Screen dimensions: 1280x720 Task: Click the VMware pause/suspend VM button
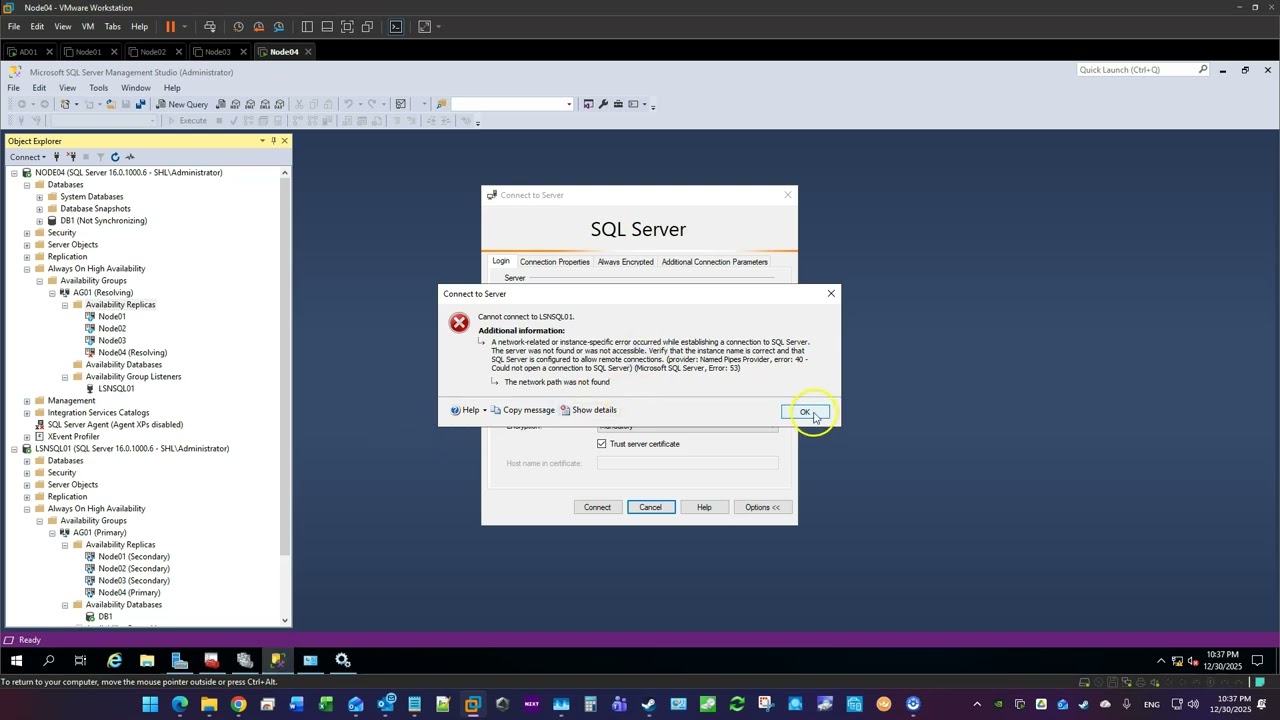click(x=170, y=27)
